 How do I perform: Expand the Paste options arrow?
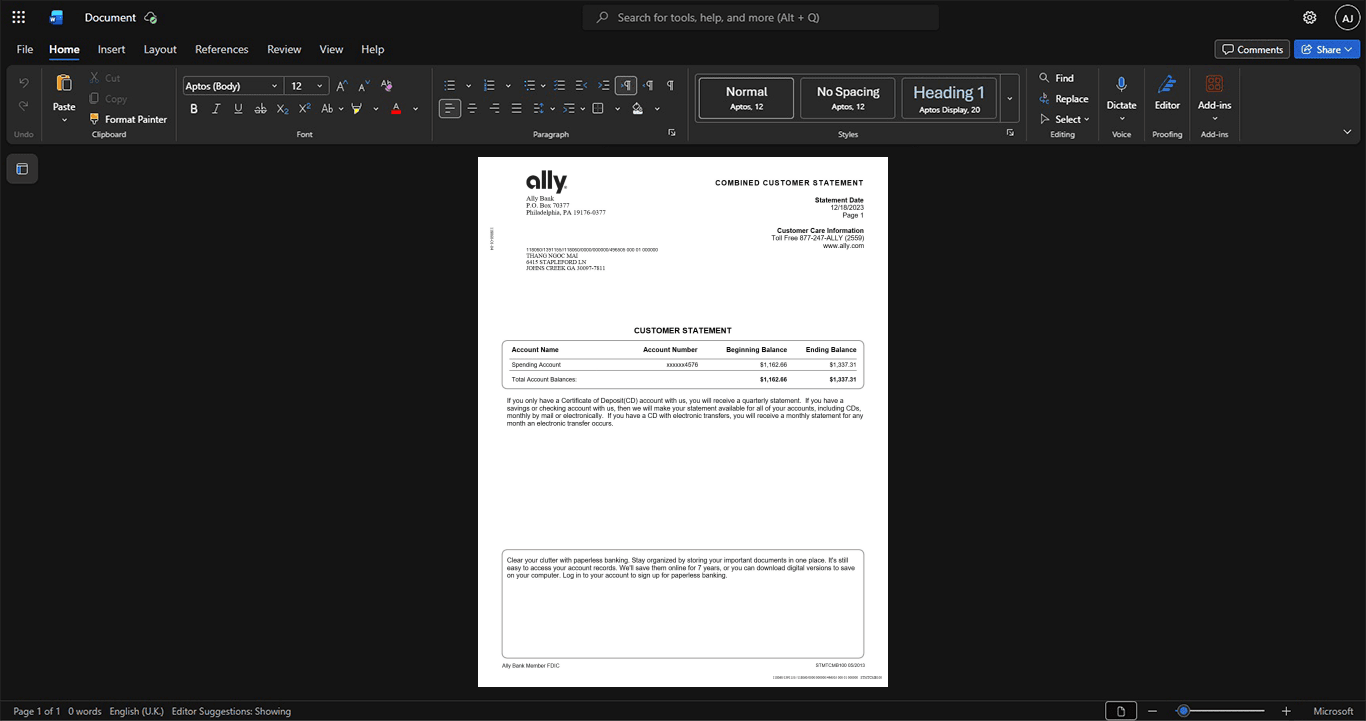click(64, 120)
